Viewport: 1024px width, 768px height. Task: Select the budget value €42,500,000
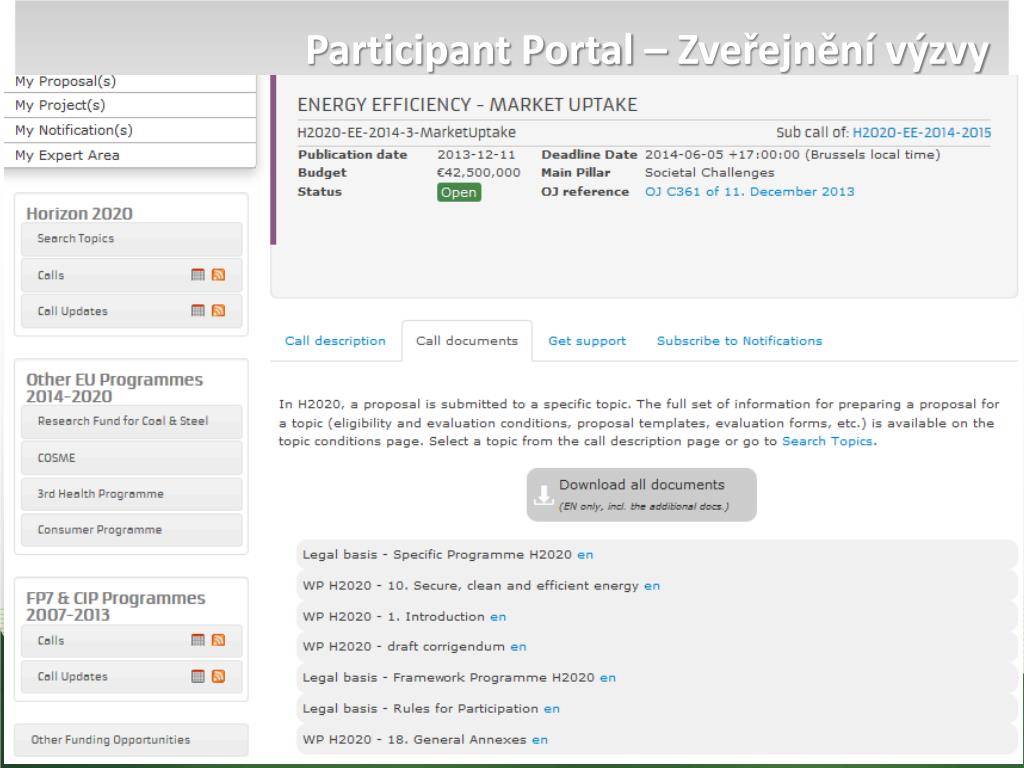click(479, 172)
